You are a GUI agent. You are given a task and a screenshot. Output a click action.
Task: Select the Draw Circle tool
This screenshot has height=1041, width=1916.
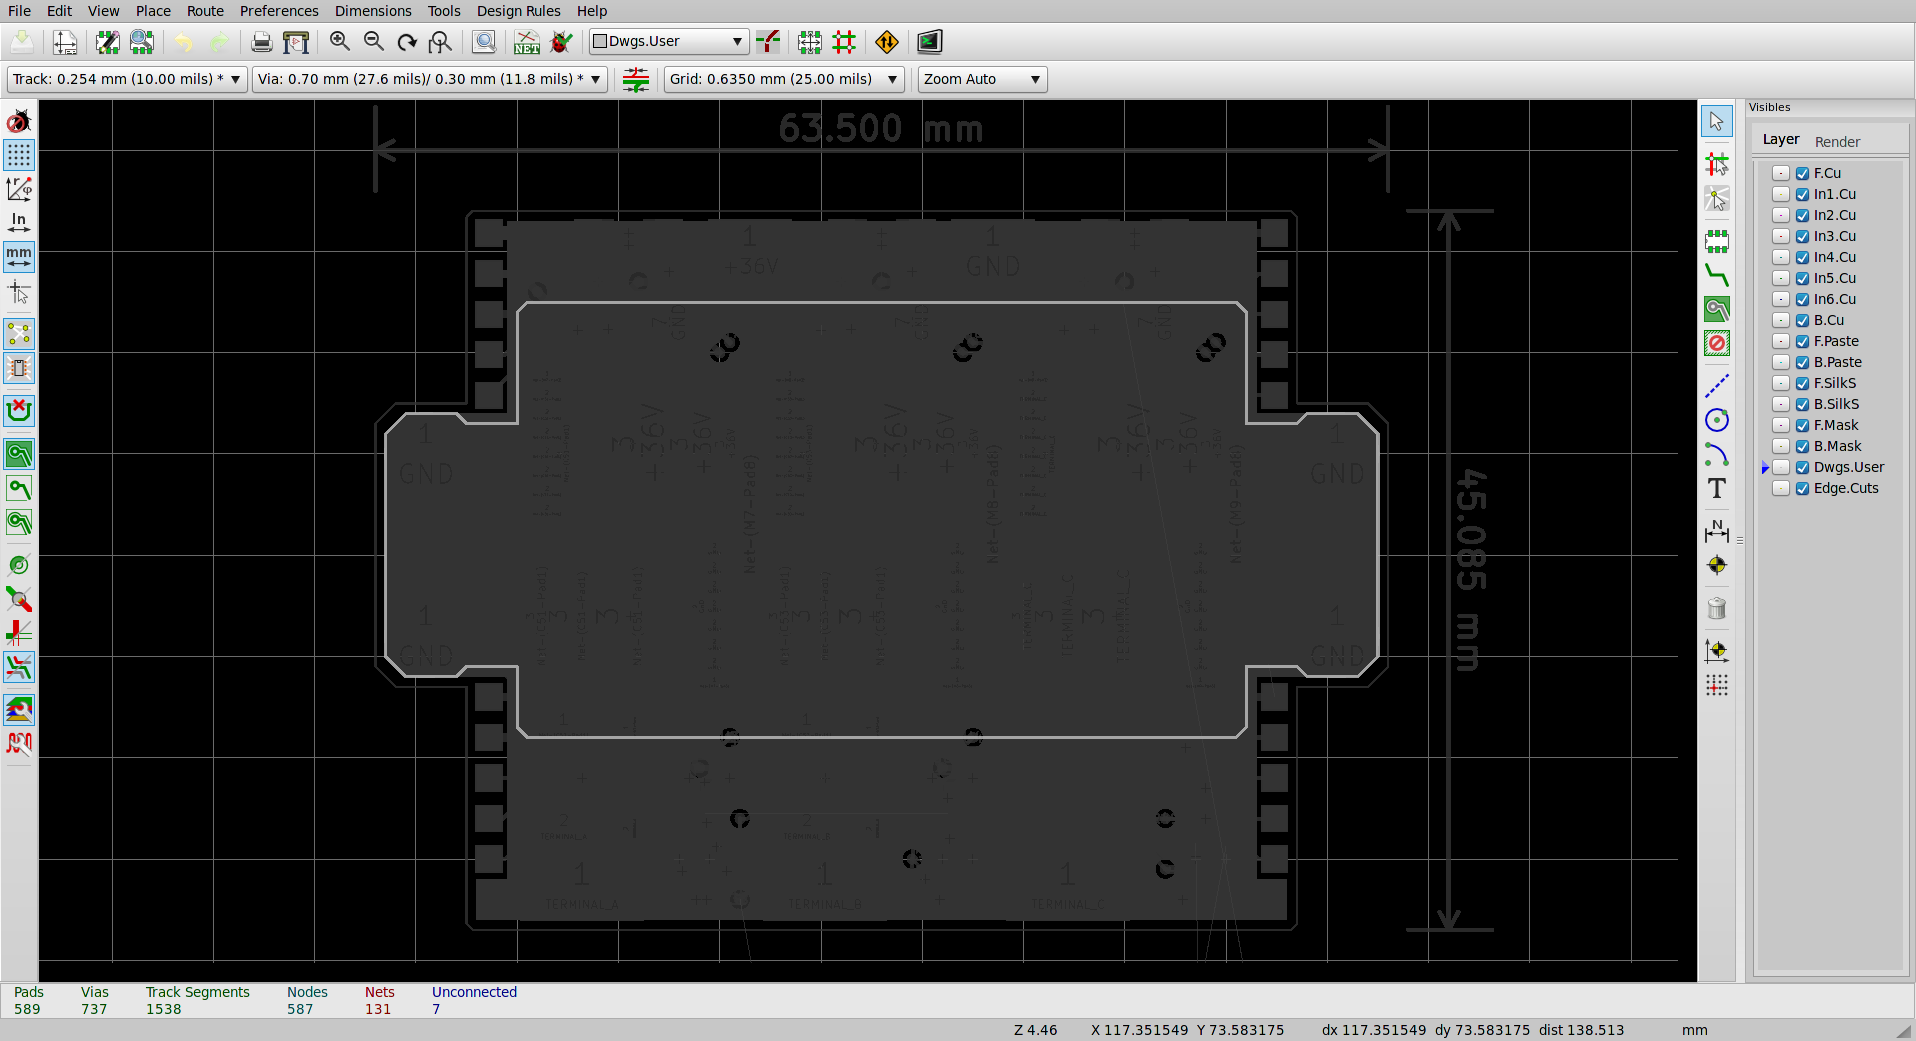1716,420
